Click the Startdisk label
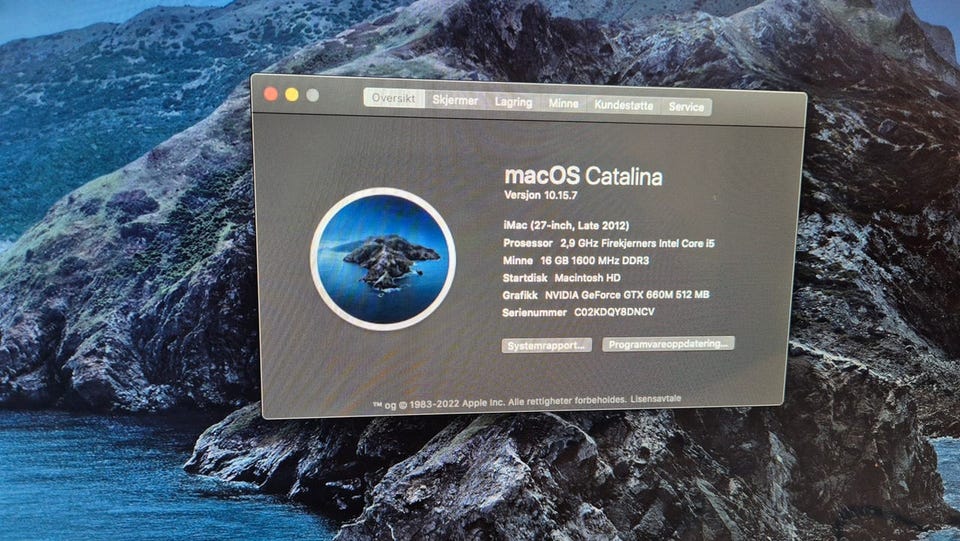Screen dimensions: 960x541 click(525, 278)
